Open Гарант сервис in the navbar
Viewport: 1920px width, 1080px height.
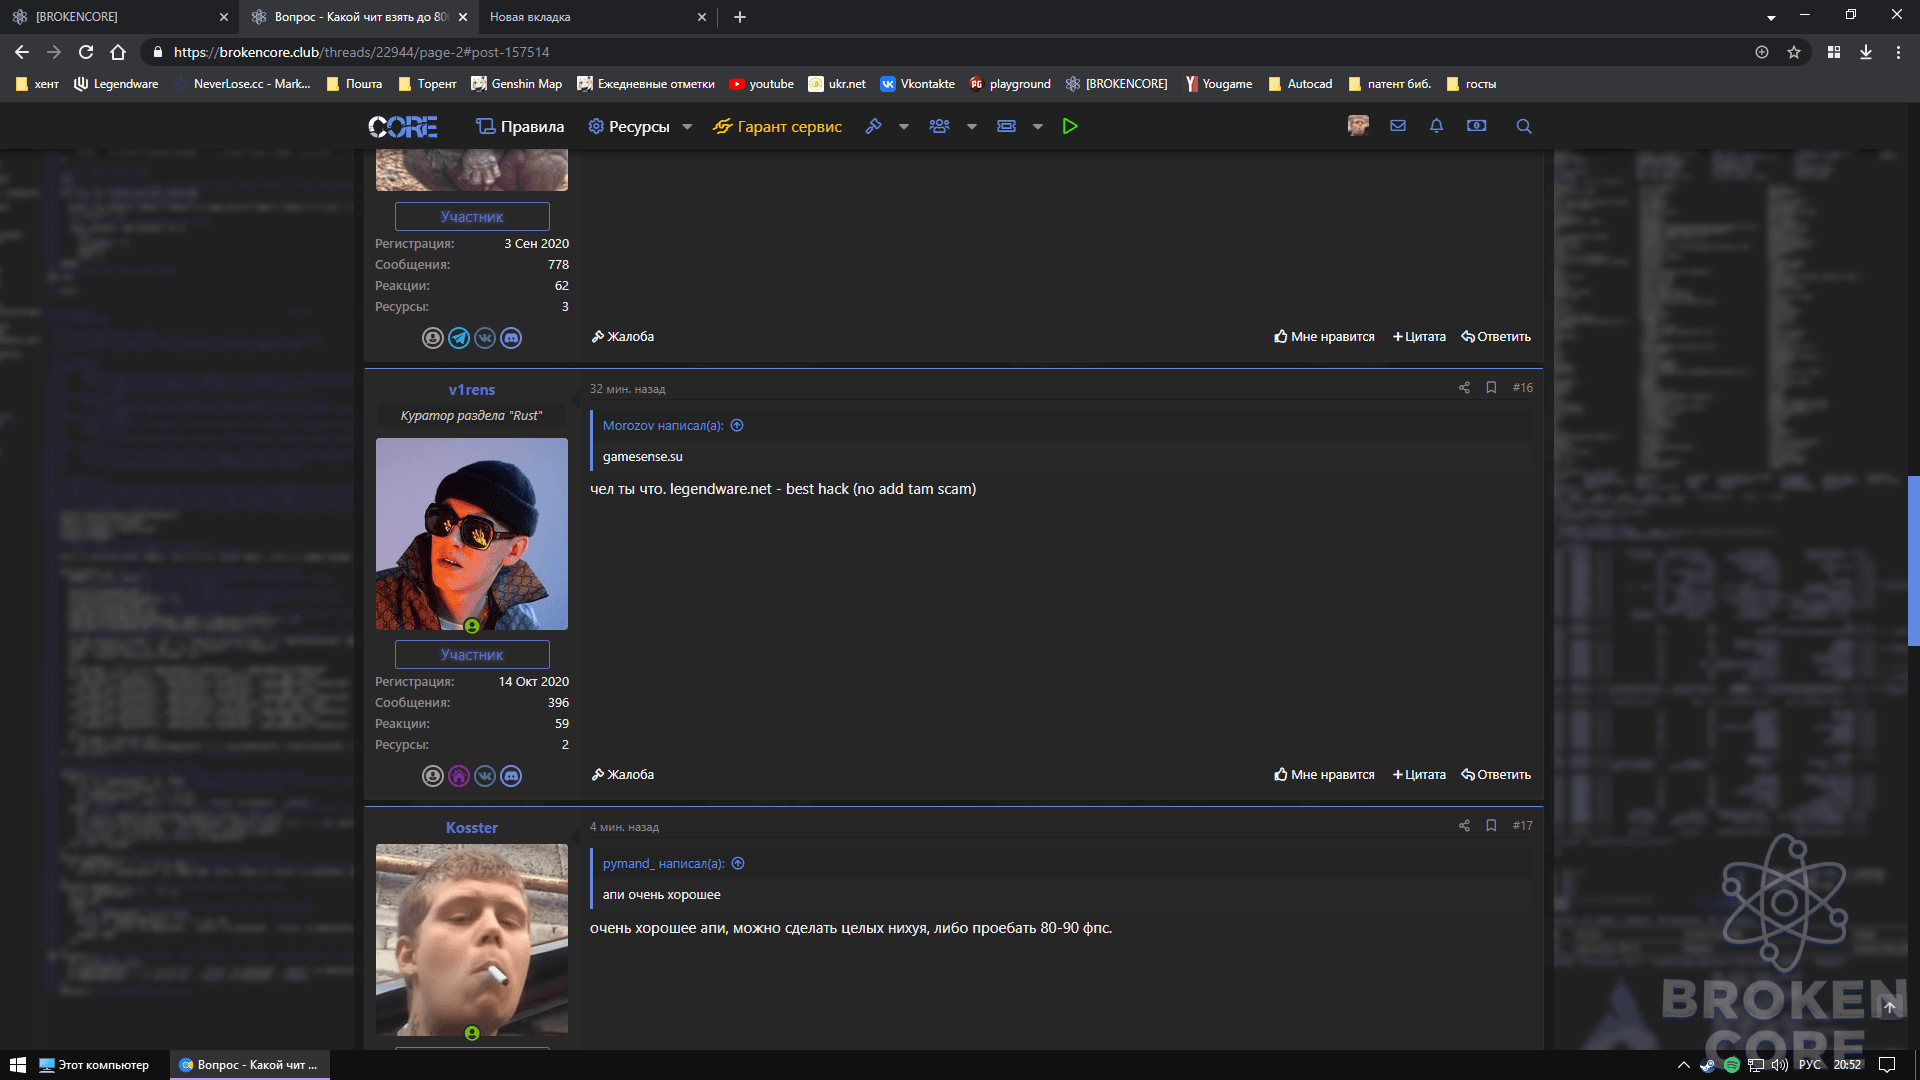pyautogui.click(x=777, y=127)
